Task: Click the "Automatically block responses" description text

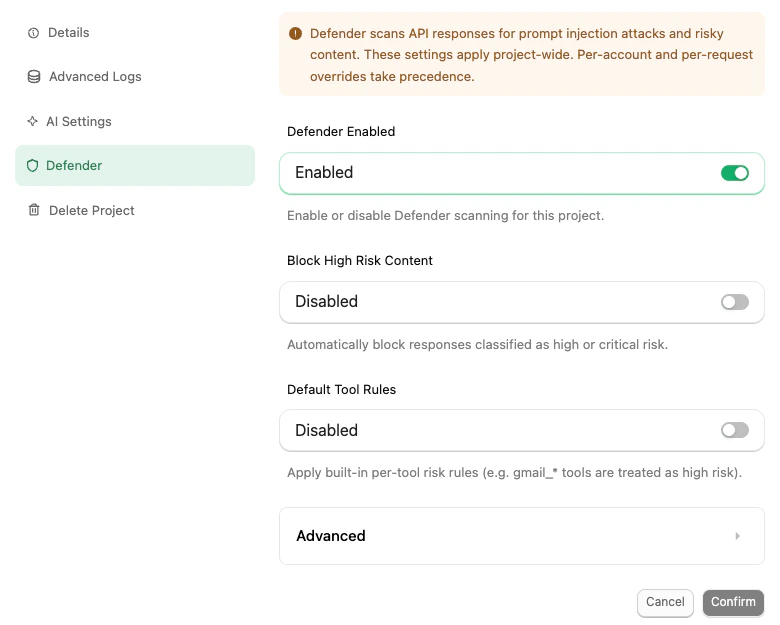Action: coord(478,344)
